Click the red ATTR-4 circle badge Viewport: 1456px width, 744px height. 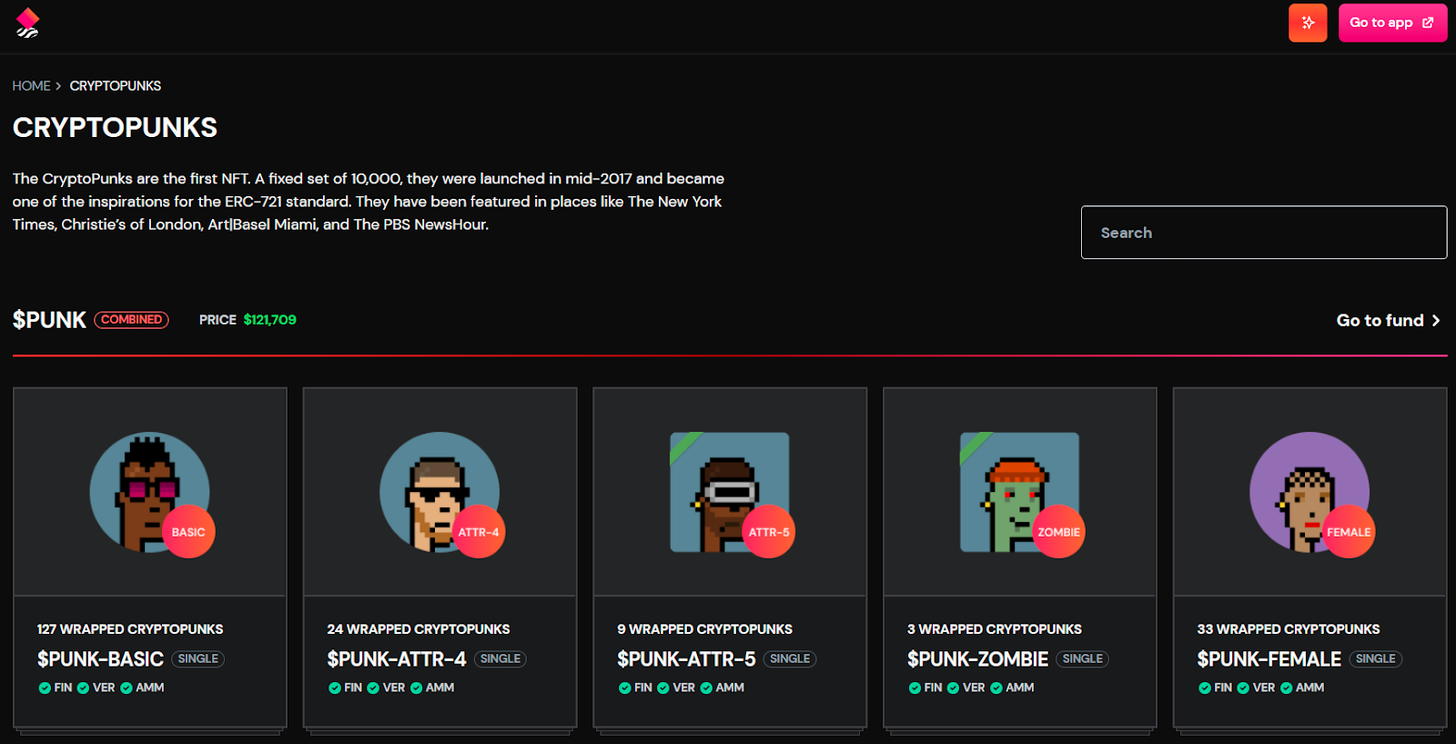(478, 532)
